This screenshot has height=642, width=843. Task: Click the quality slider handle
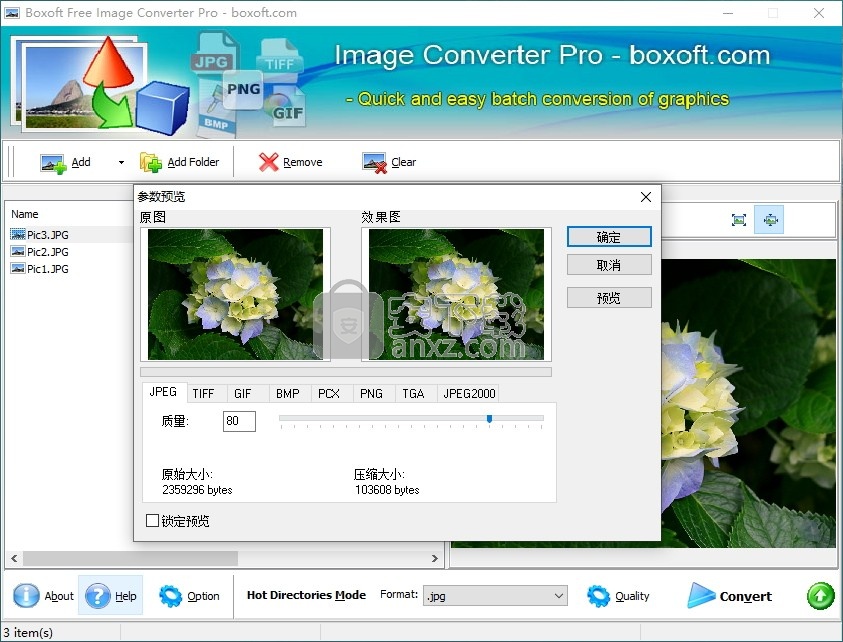tap(489, 419)
